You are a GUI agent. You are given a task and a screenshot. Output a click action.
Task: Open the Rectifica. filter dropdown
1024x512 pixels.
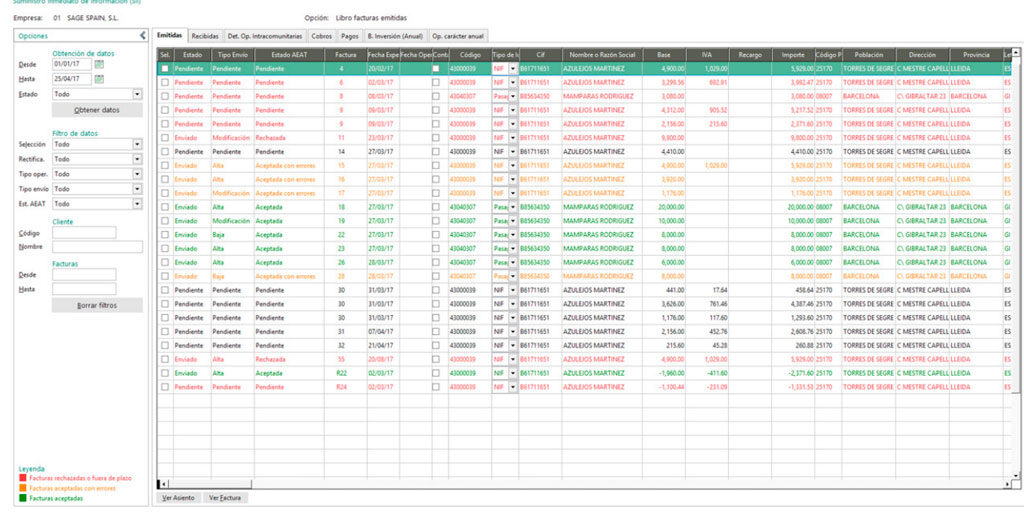point(137,158)
